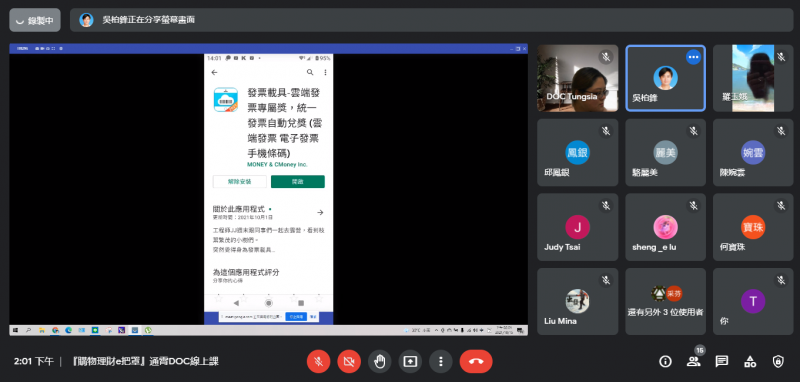Open the more options menu in call controls
Screen dimensions: 800x382
pyautogui.click(x=441, y=362)
